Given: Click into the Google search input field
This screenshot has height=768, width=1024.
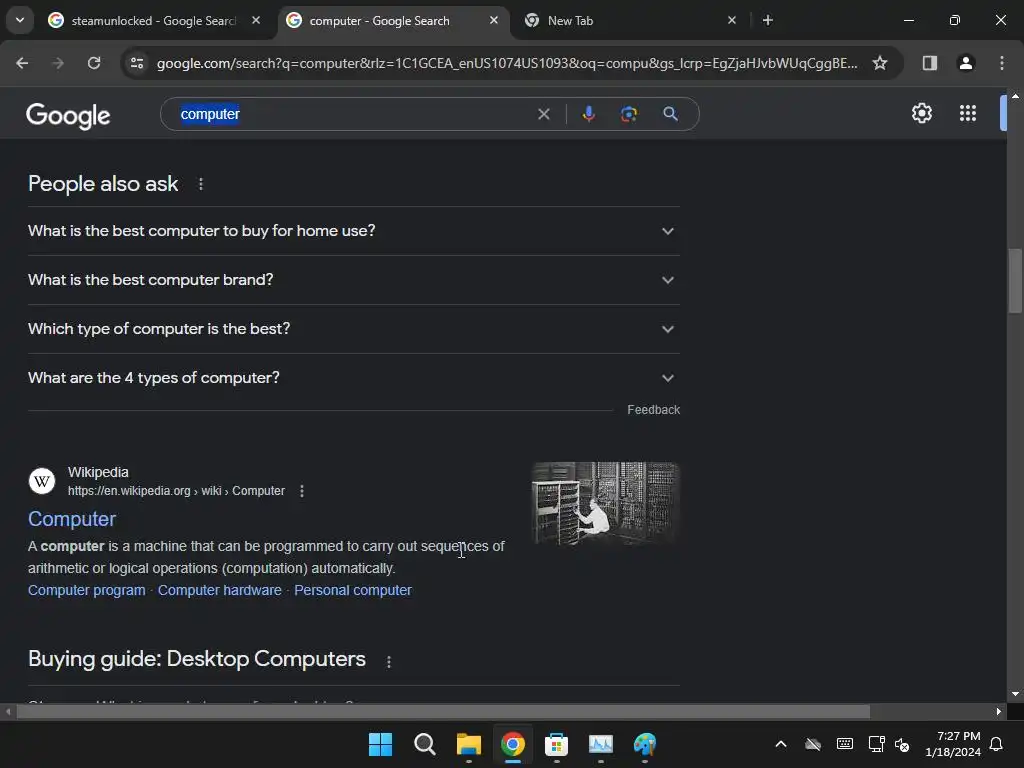Looking at the screenshot, I should click(x=353, y=114).
